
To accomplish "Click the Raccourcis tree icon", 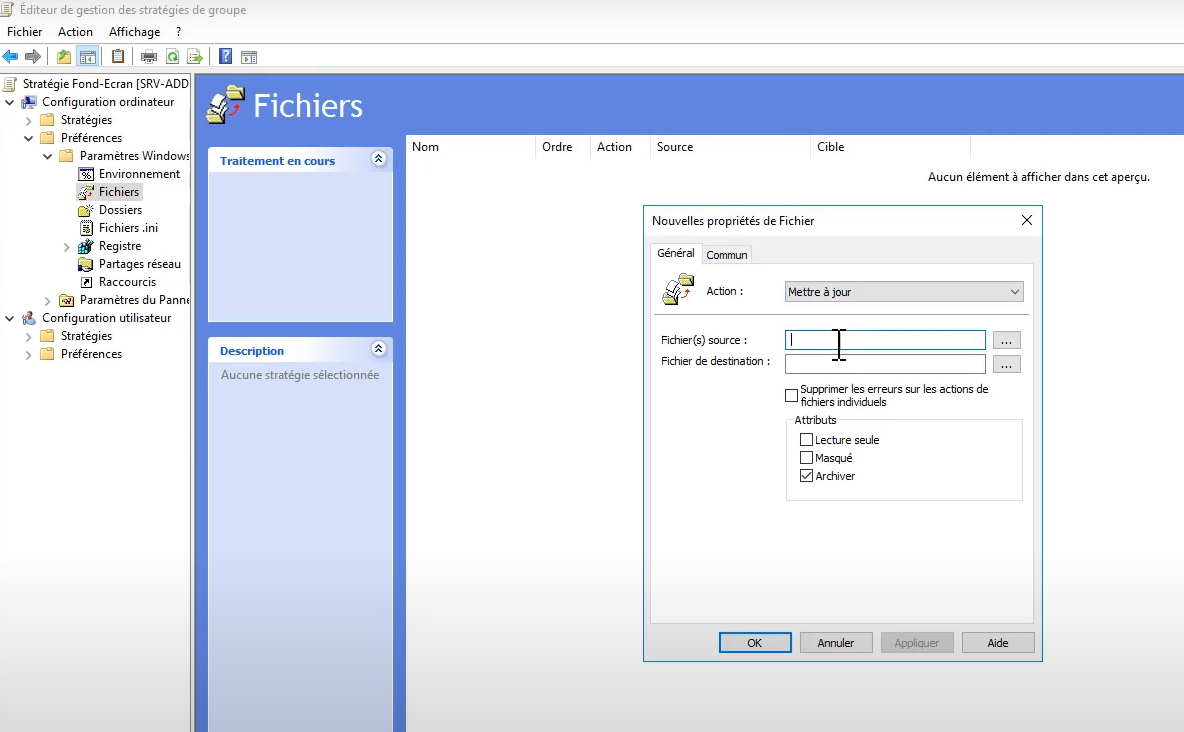I will pyautogui.click(x=86, y=282).
